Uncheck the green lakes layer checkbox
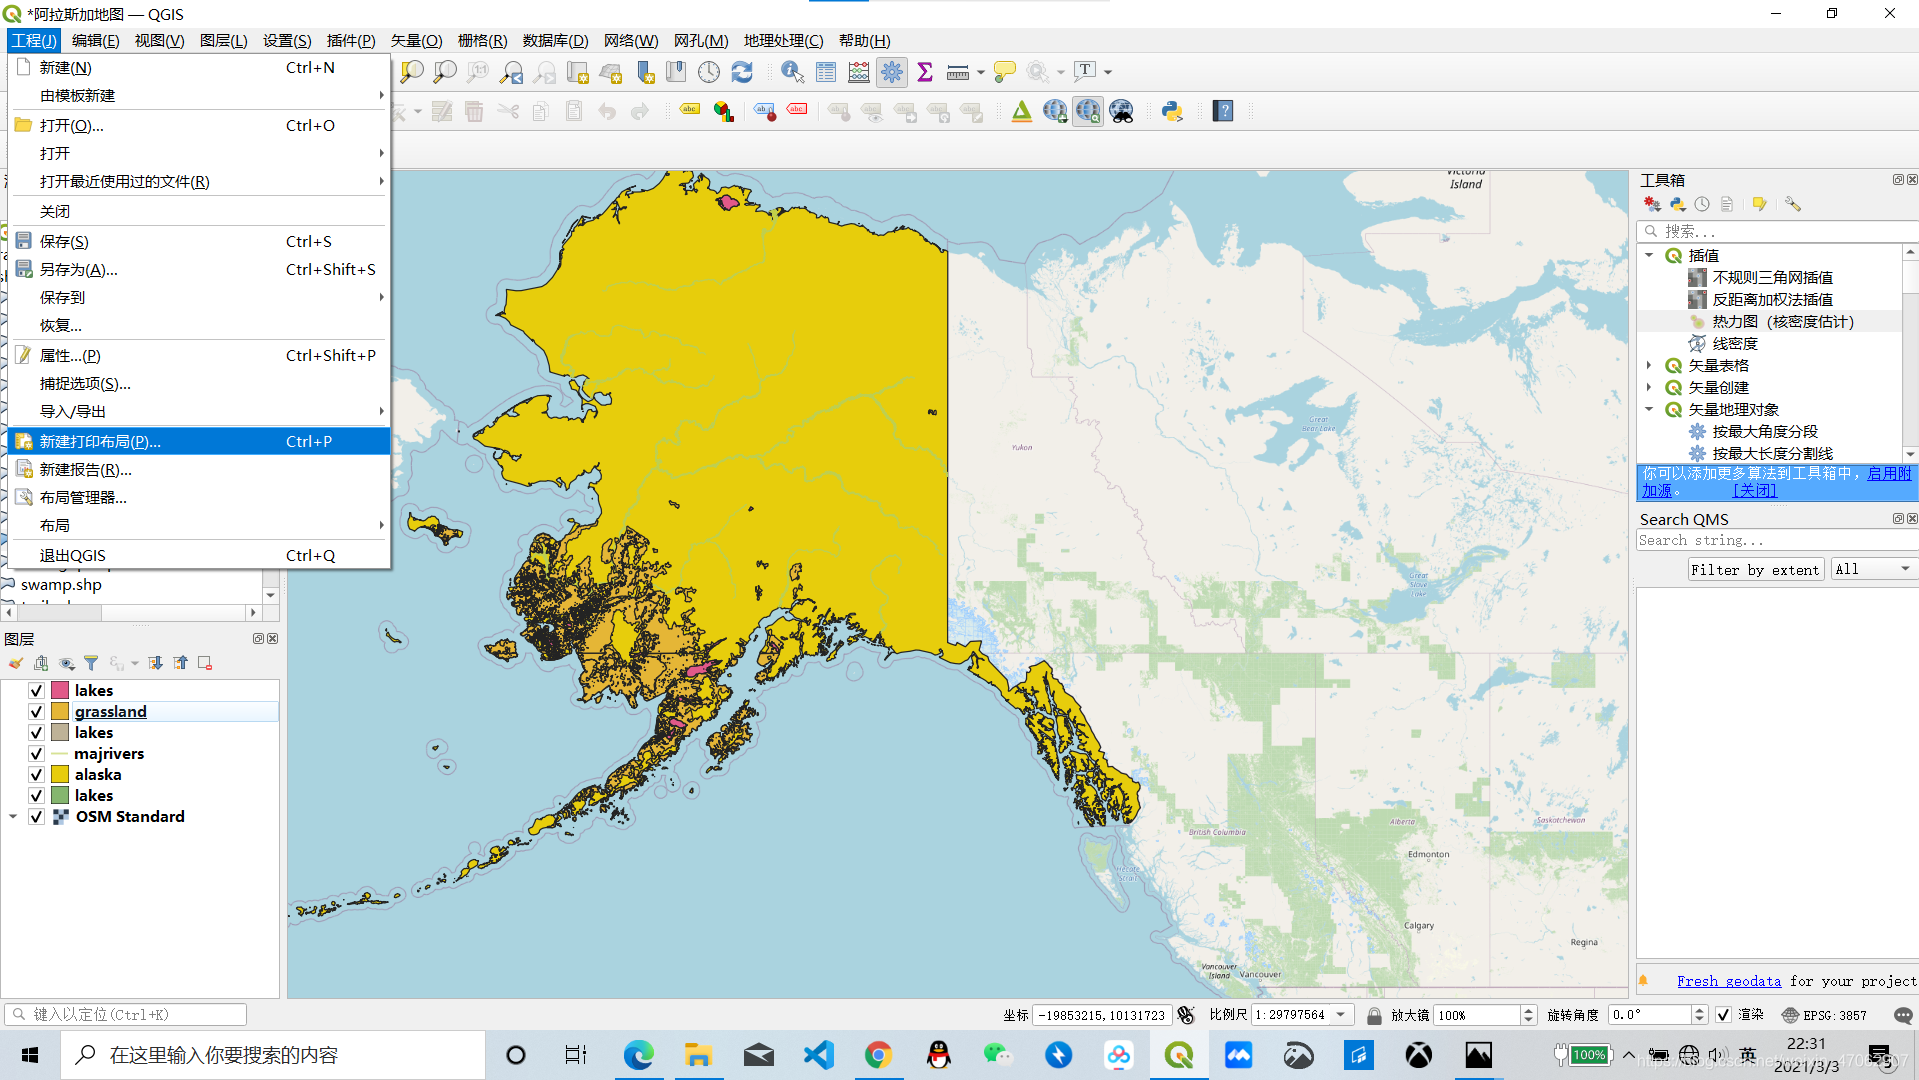Viewport: 1919px width, 1080px height. (x=36, y=796)
